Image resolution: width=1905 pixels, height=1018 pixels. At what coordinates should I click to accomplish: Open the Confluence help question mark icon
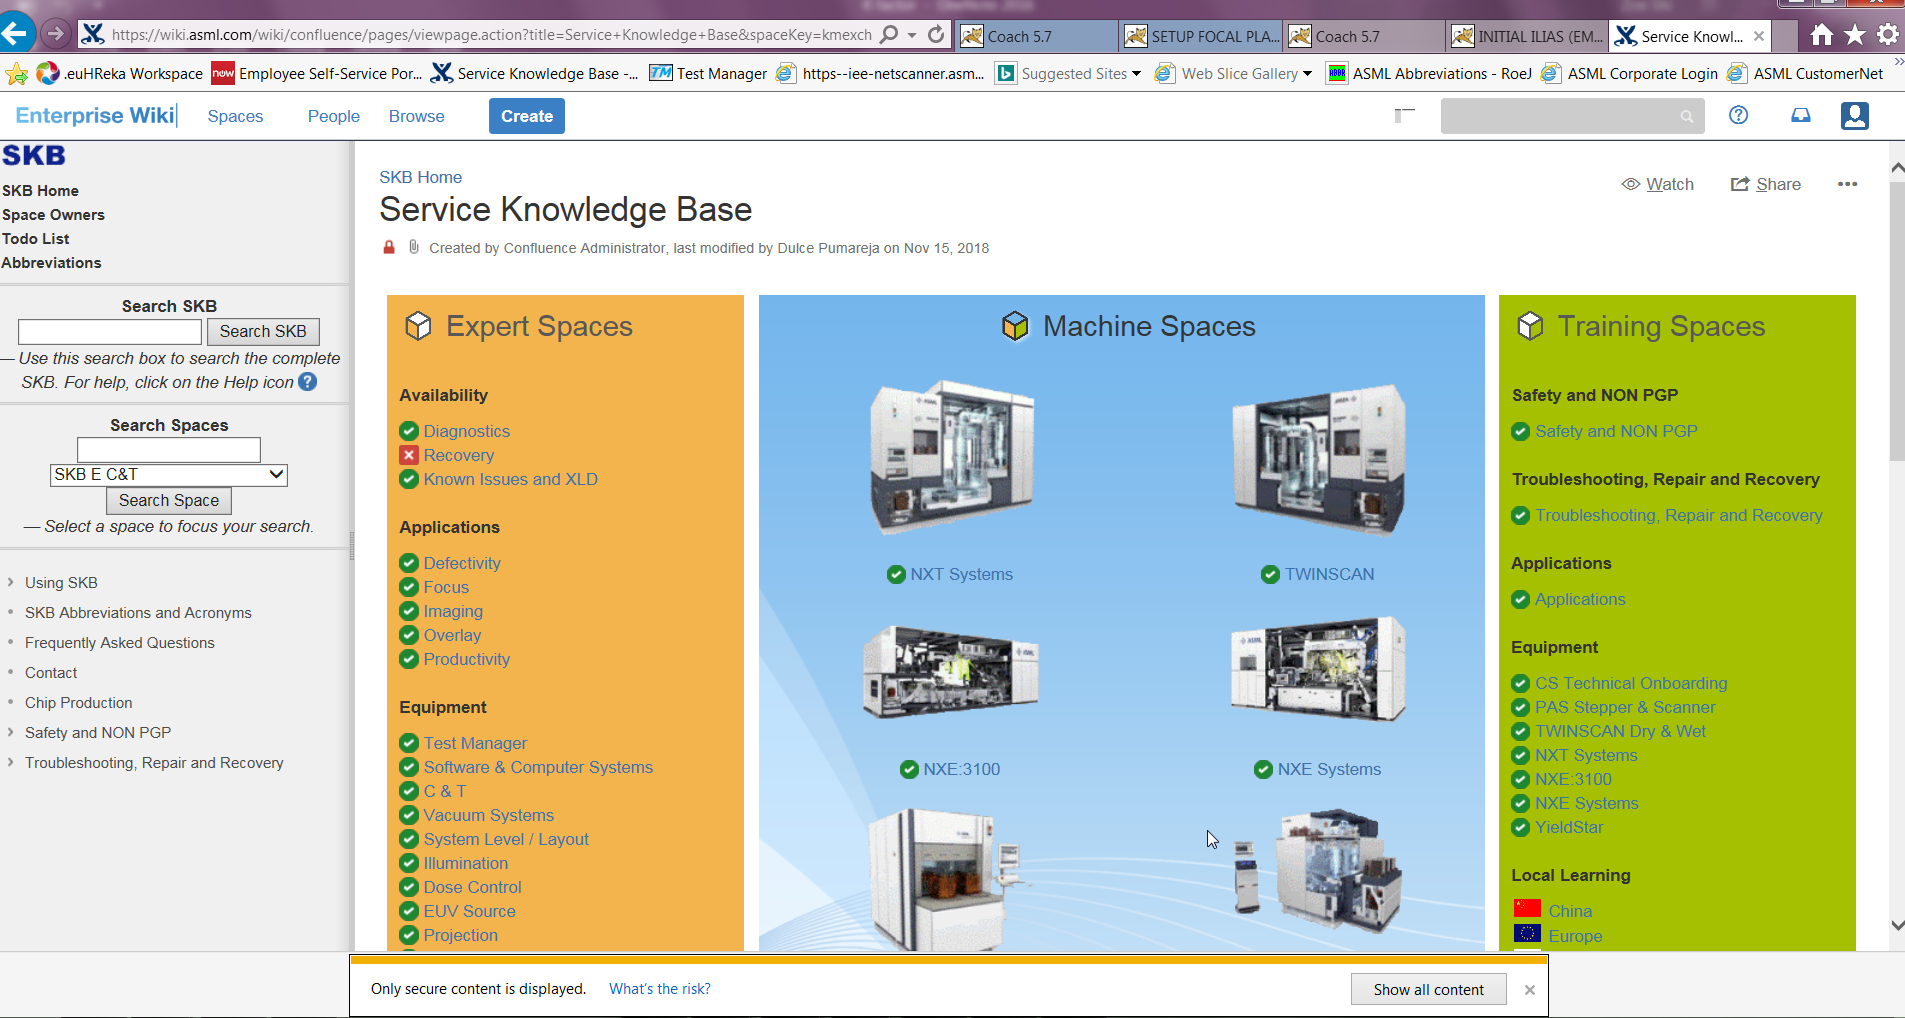tap(1738, 116)
